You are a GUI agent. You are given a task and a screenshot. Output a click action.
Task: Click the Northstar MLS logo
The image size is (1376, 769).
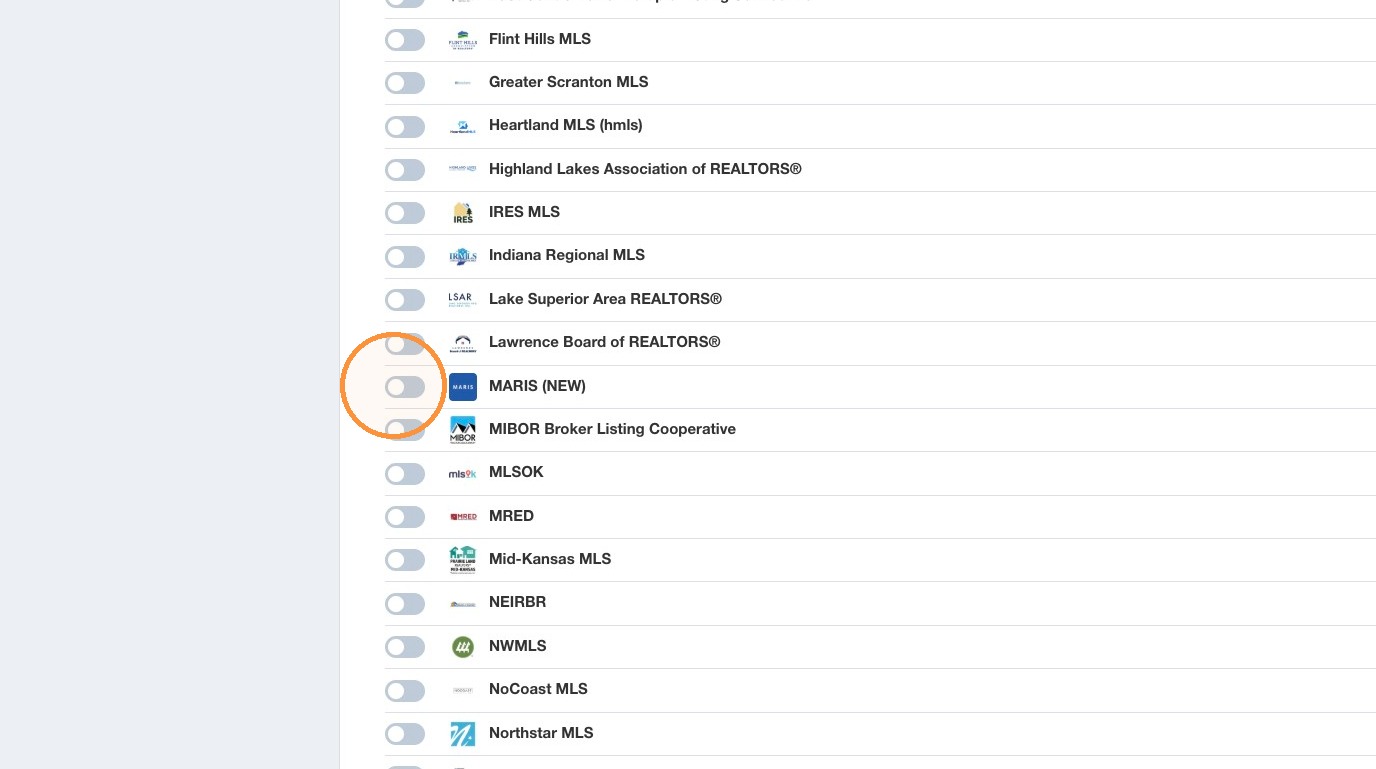click(463, 734)
